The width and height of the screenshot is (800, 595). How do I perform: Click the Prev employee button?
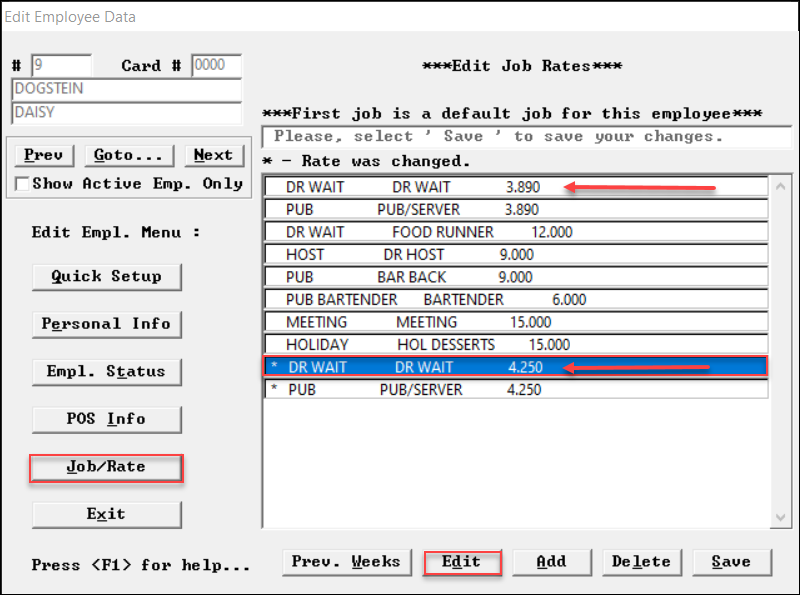pyautogui.click(x=44, y=155)
